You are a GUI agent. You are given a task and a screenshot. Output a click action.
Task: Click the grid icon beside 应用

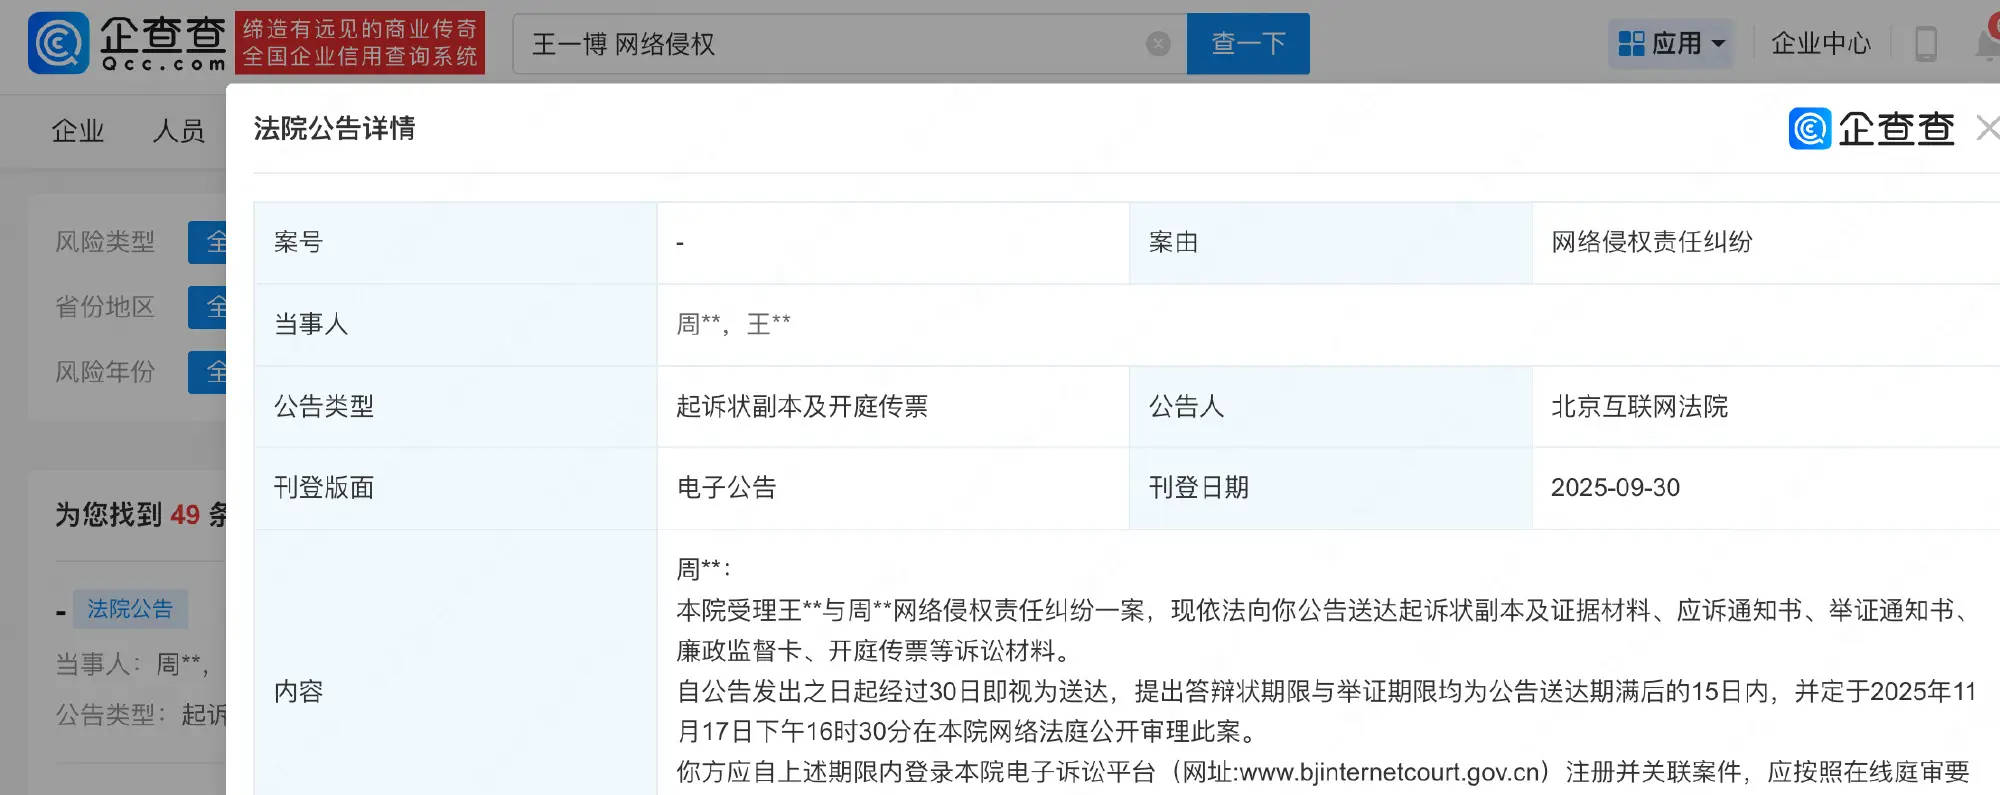pyautogui.click(x=1631, y=44)
